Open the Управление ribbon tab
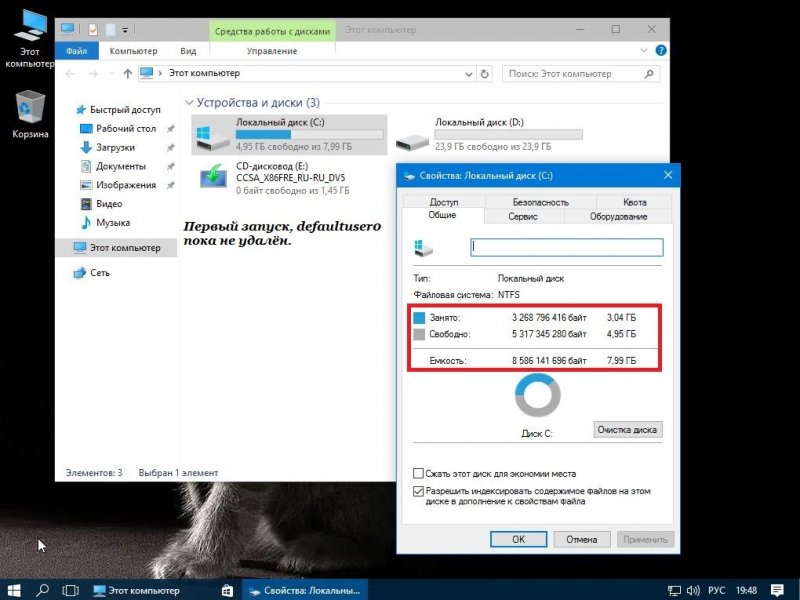Screen dimensions: 800x600 [272, 51]
